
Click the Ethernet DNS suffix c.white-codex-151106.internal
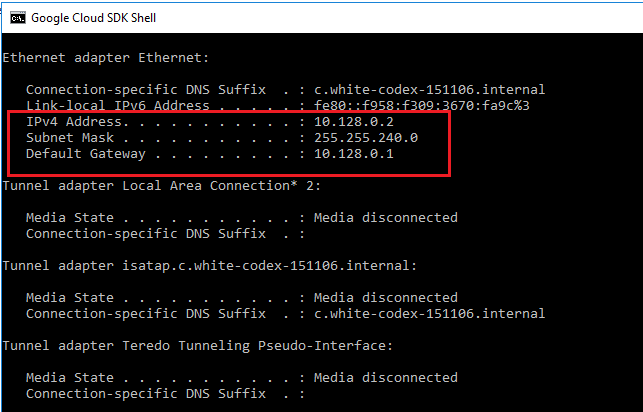pyautogui.click(x=430, y=89)
